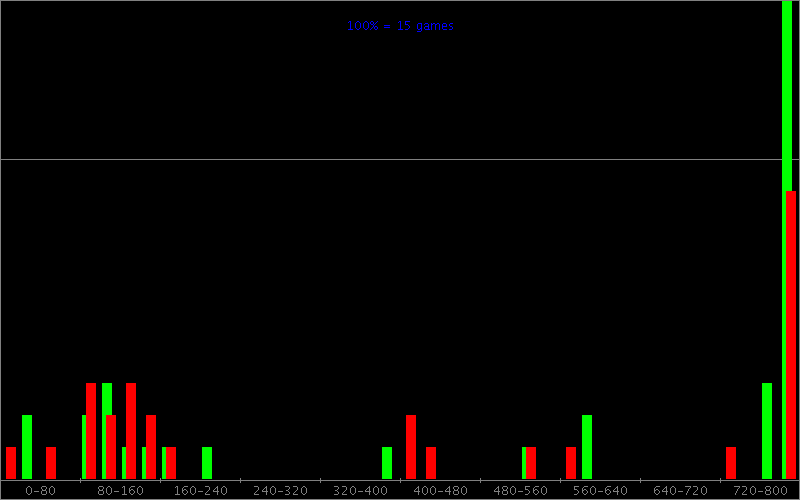Click the short red bar in 720-800 range
The height and width of the screenshot is (500, 800).
(x=731, y=463)
